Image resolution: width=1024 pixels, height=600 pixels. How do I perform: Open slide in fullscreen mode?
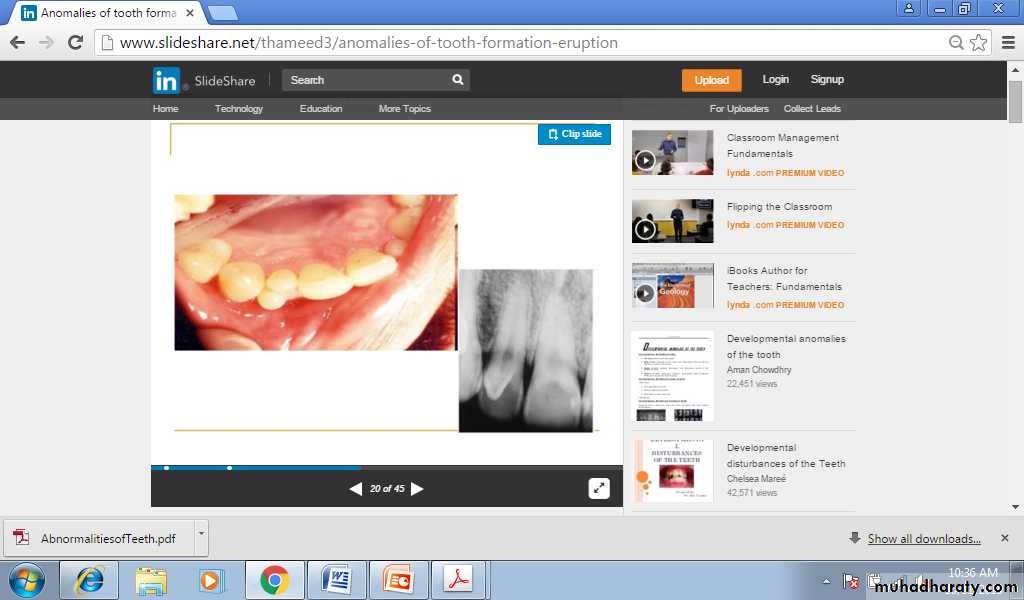click(598, 488)
